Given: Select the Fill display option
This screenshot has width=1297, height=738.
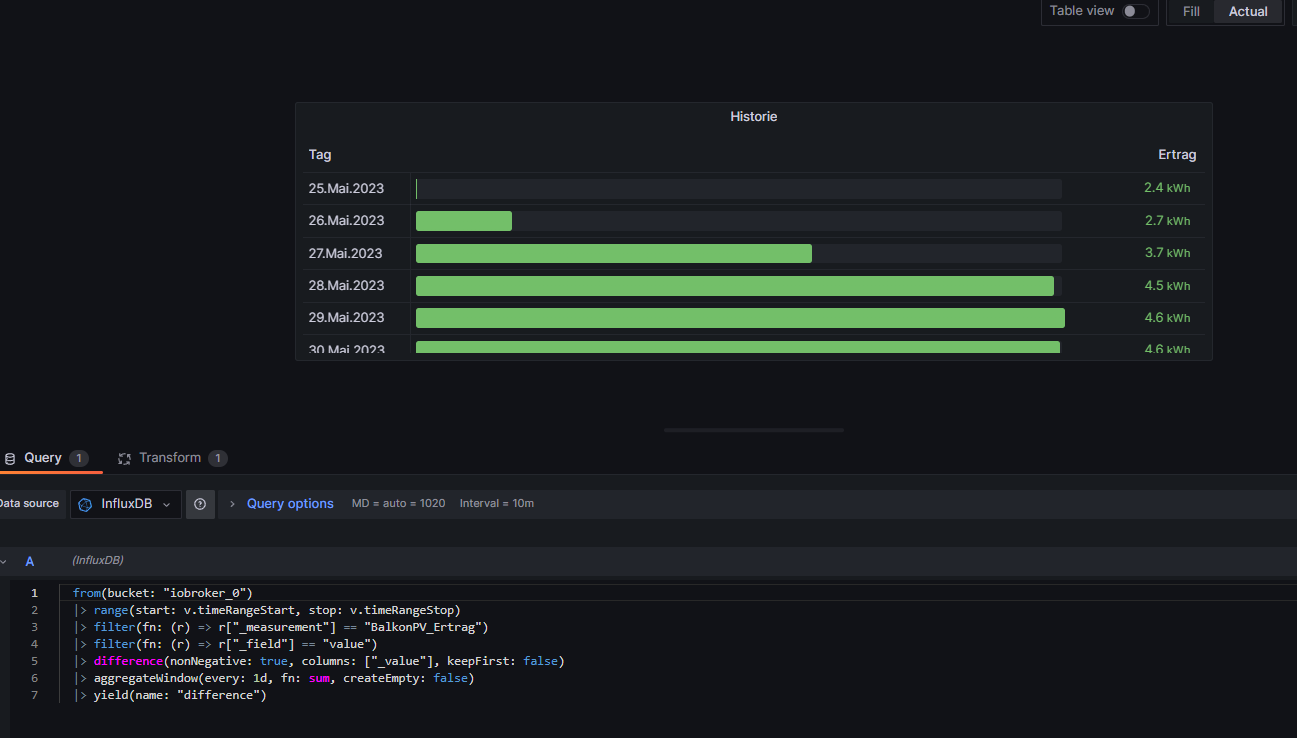Looking at the screenshot, I should [x=1191, y=11].
